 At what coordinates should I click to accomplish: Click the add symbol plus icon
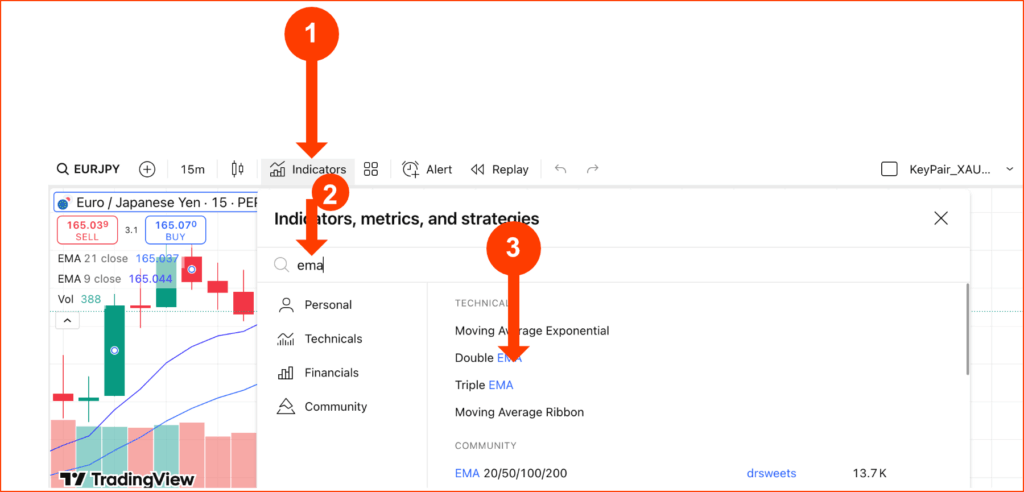click(x=148, y=169)
